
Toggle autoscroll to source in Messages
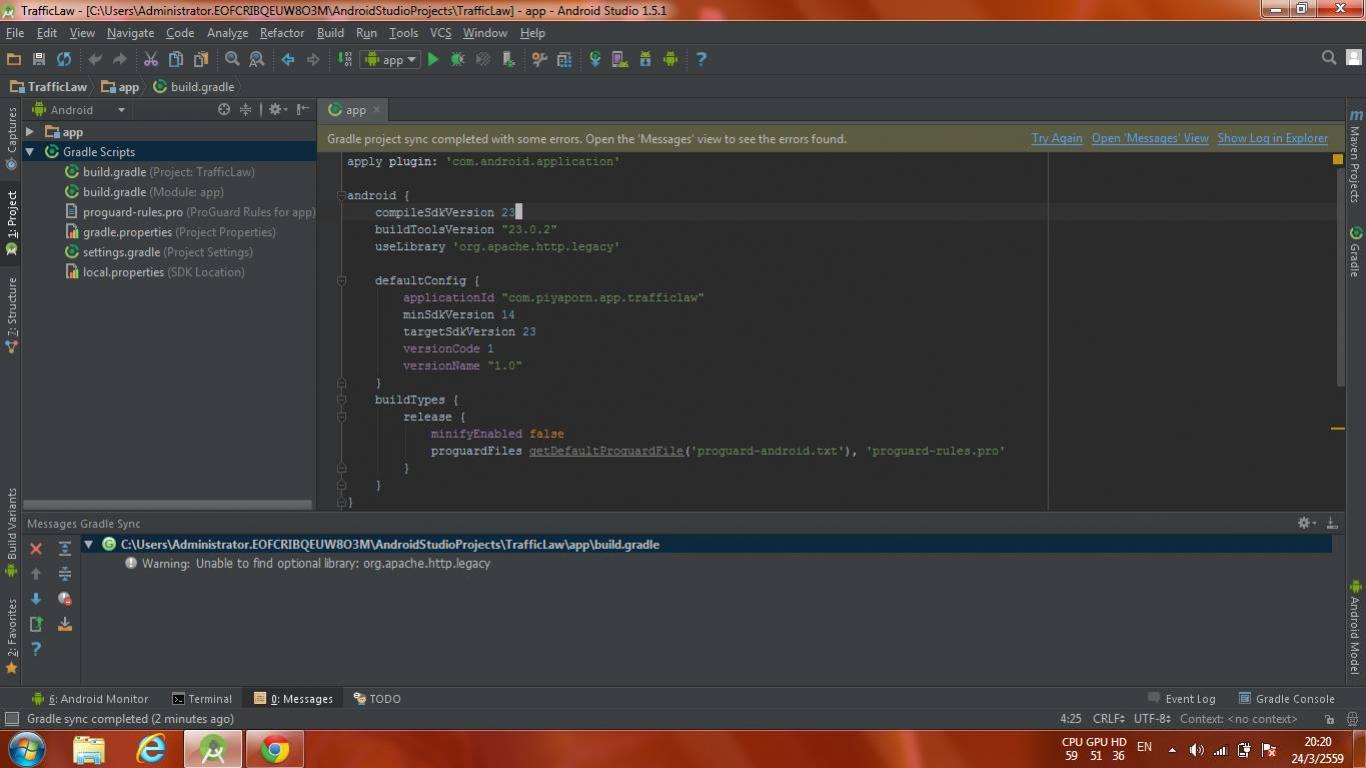pos(65,624)
